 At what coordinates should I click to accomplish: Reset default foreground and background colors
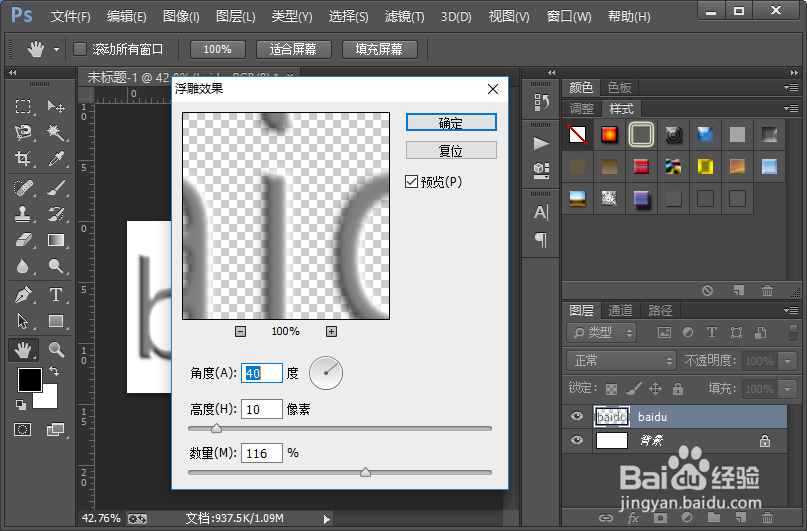21,405
